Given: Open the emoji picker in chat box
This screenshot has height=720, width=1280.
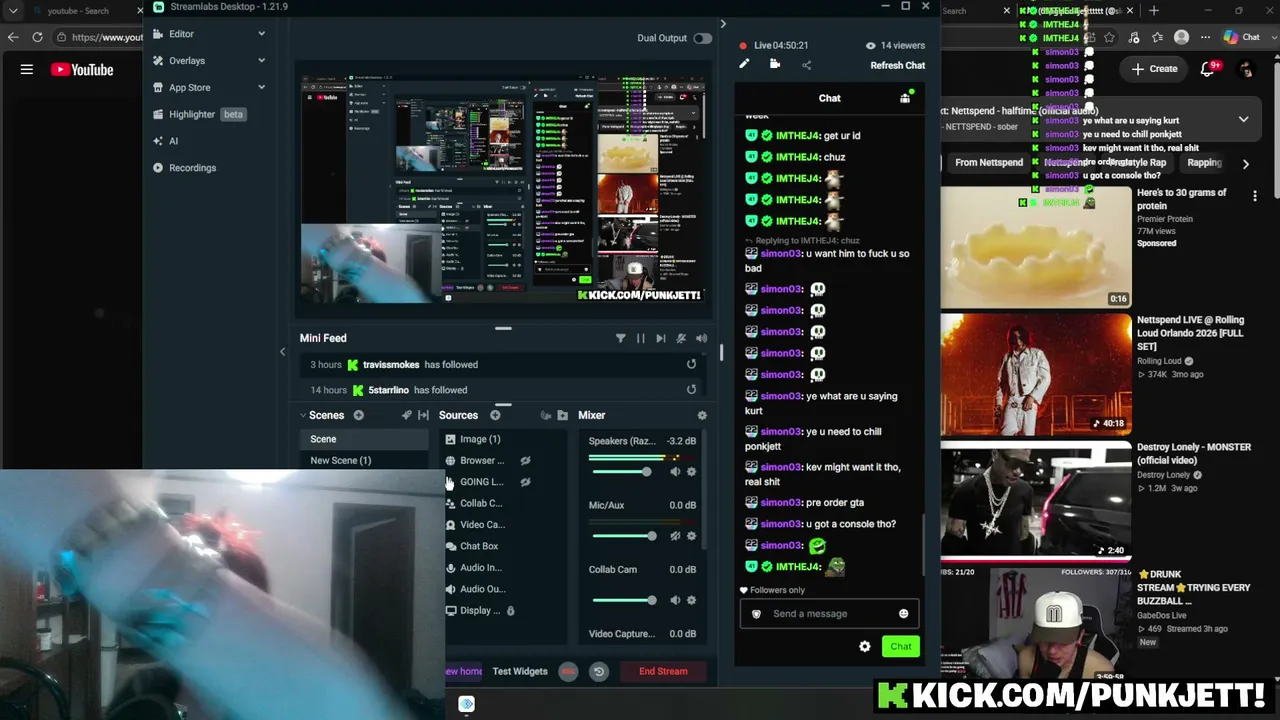Looking at the screenshot, I should (x=903, y=614).
